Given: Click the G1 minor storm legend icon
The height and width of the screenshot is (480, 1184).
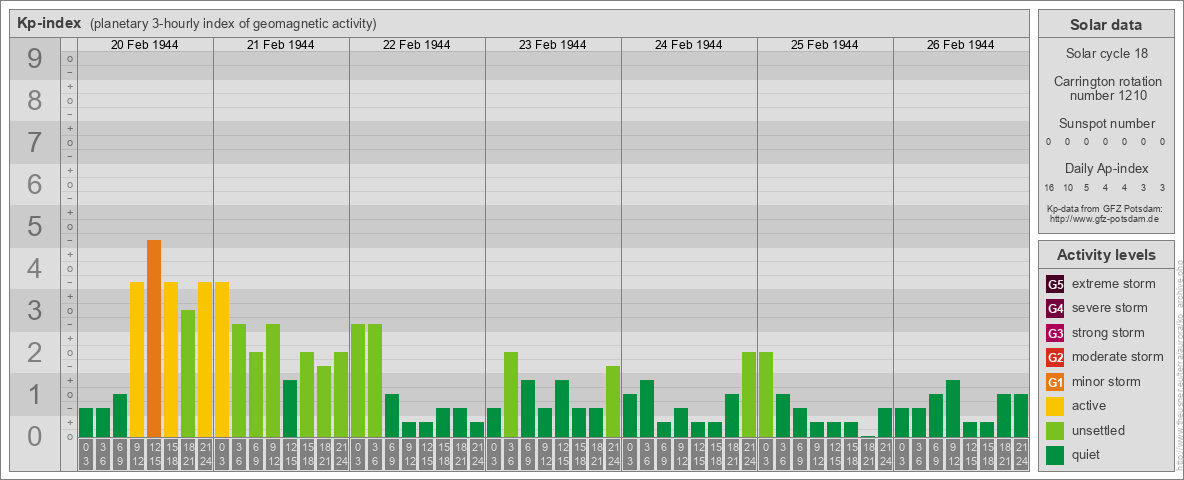Looking at the screenshot, I should pos(1055,382).
